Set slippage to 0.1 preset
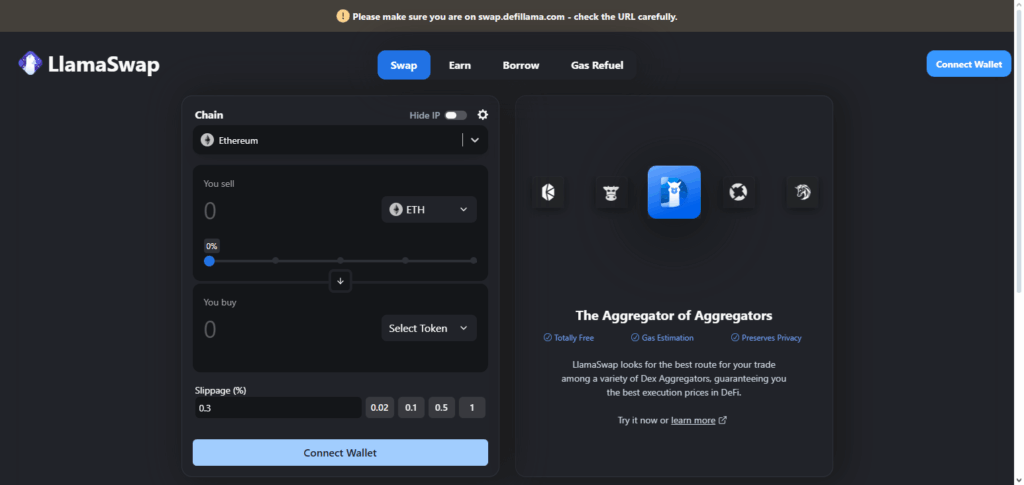The width and height of the screenshot is (1024, 485). 411,408
